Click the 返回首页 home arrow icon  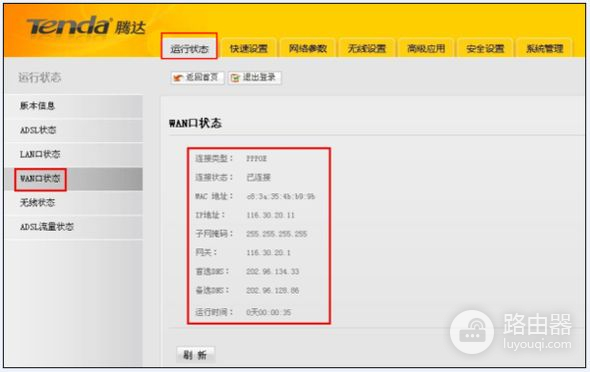pyautogui.click(x=178, y=78)
